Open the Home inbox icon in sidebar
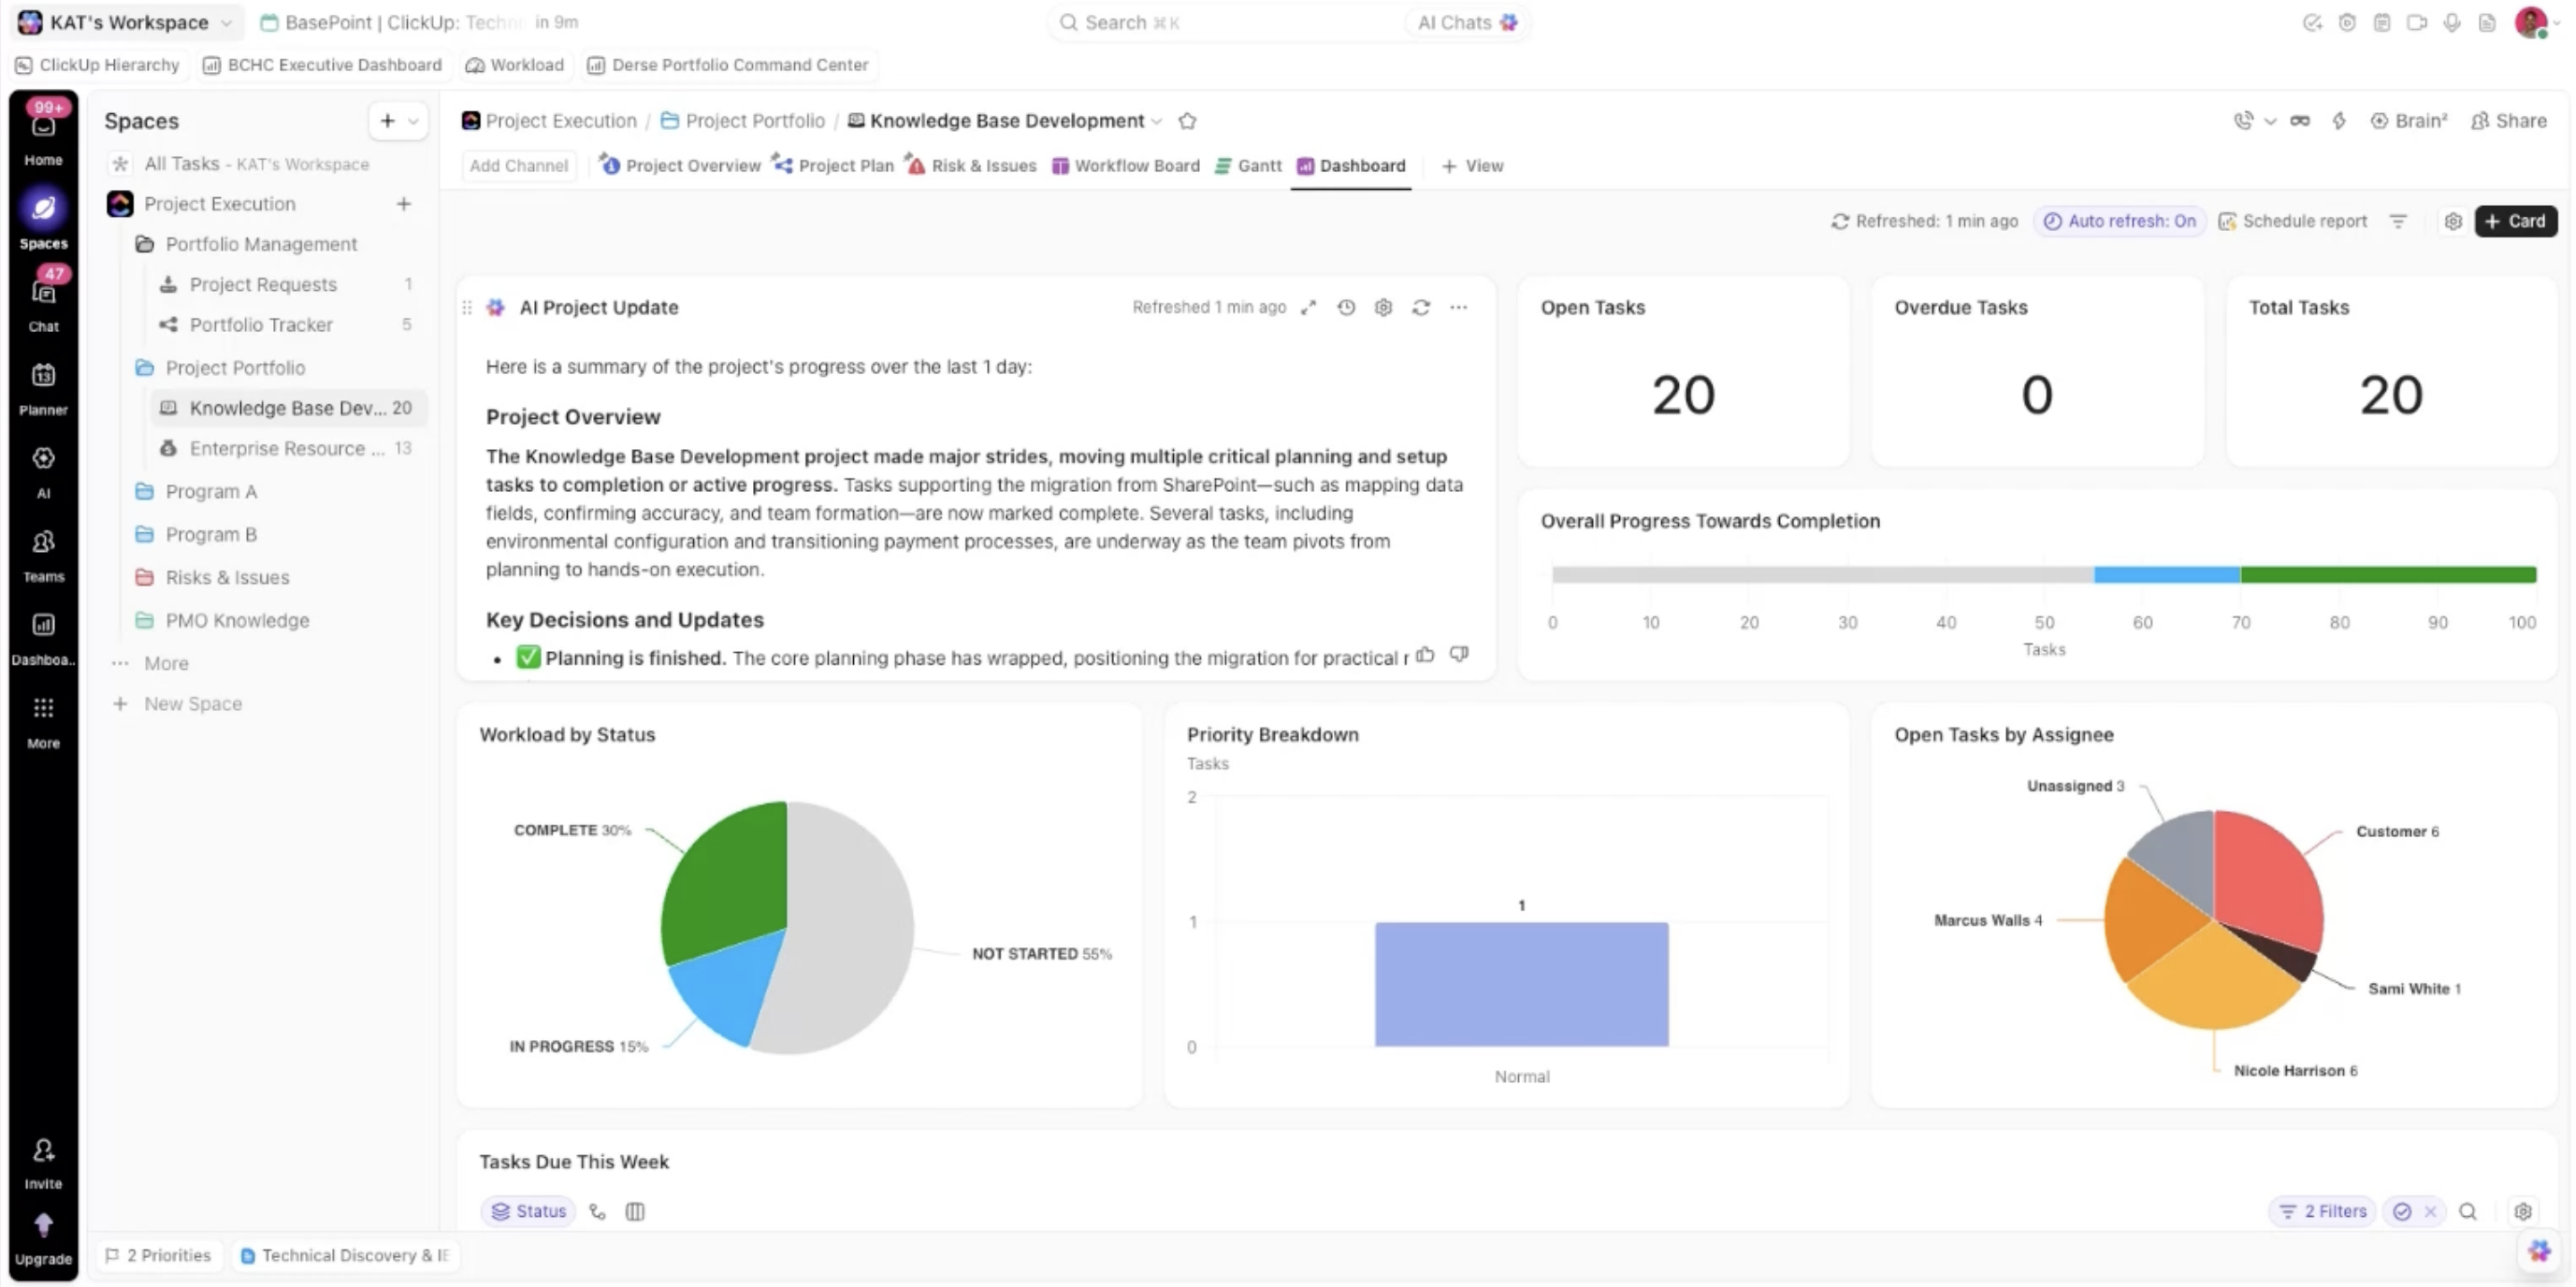The width and height of the screenshot is (2576, 1287). coord(43,127)
